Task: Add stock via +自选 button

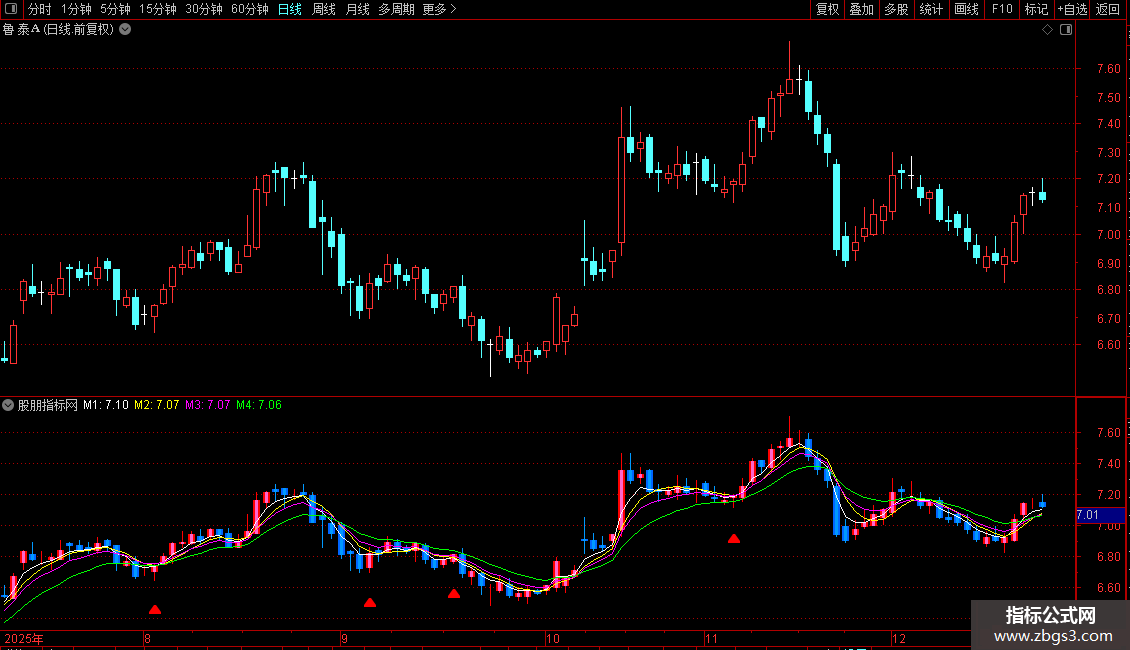Action: point(1072,9)
